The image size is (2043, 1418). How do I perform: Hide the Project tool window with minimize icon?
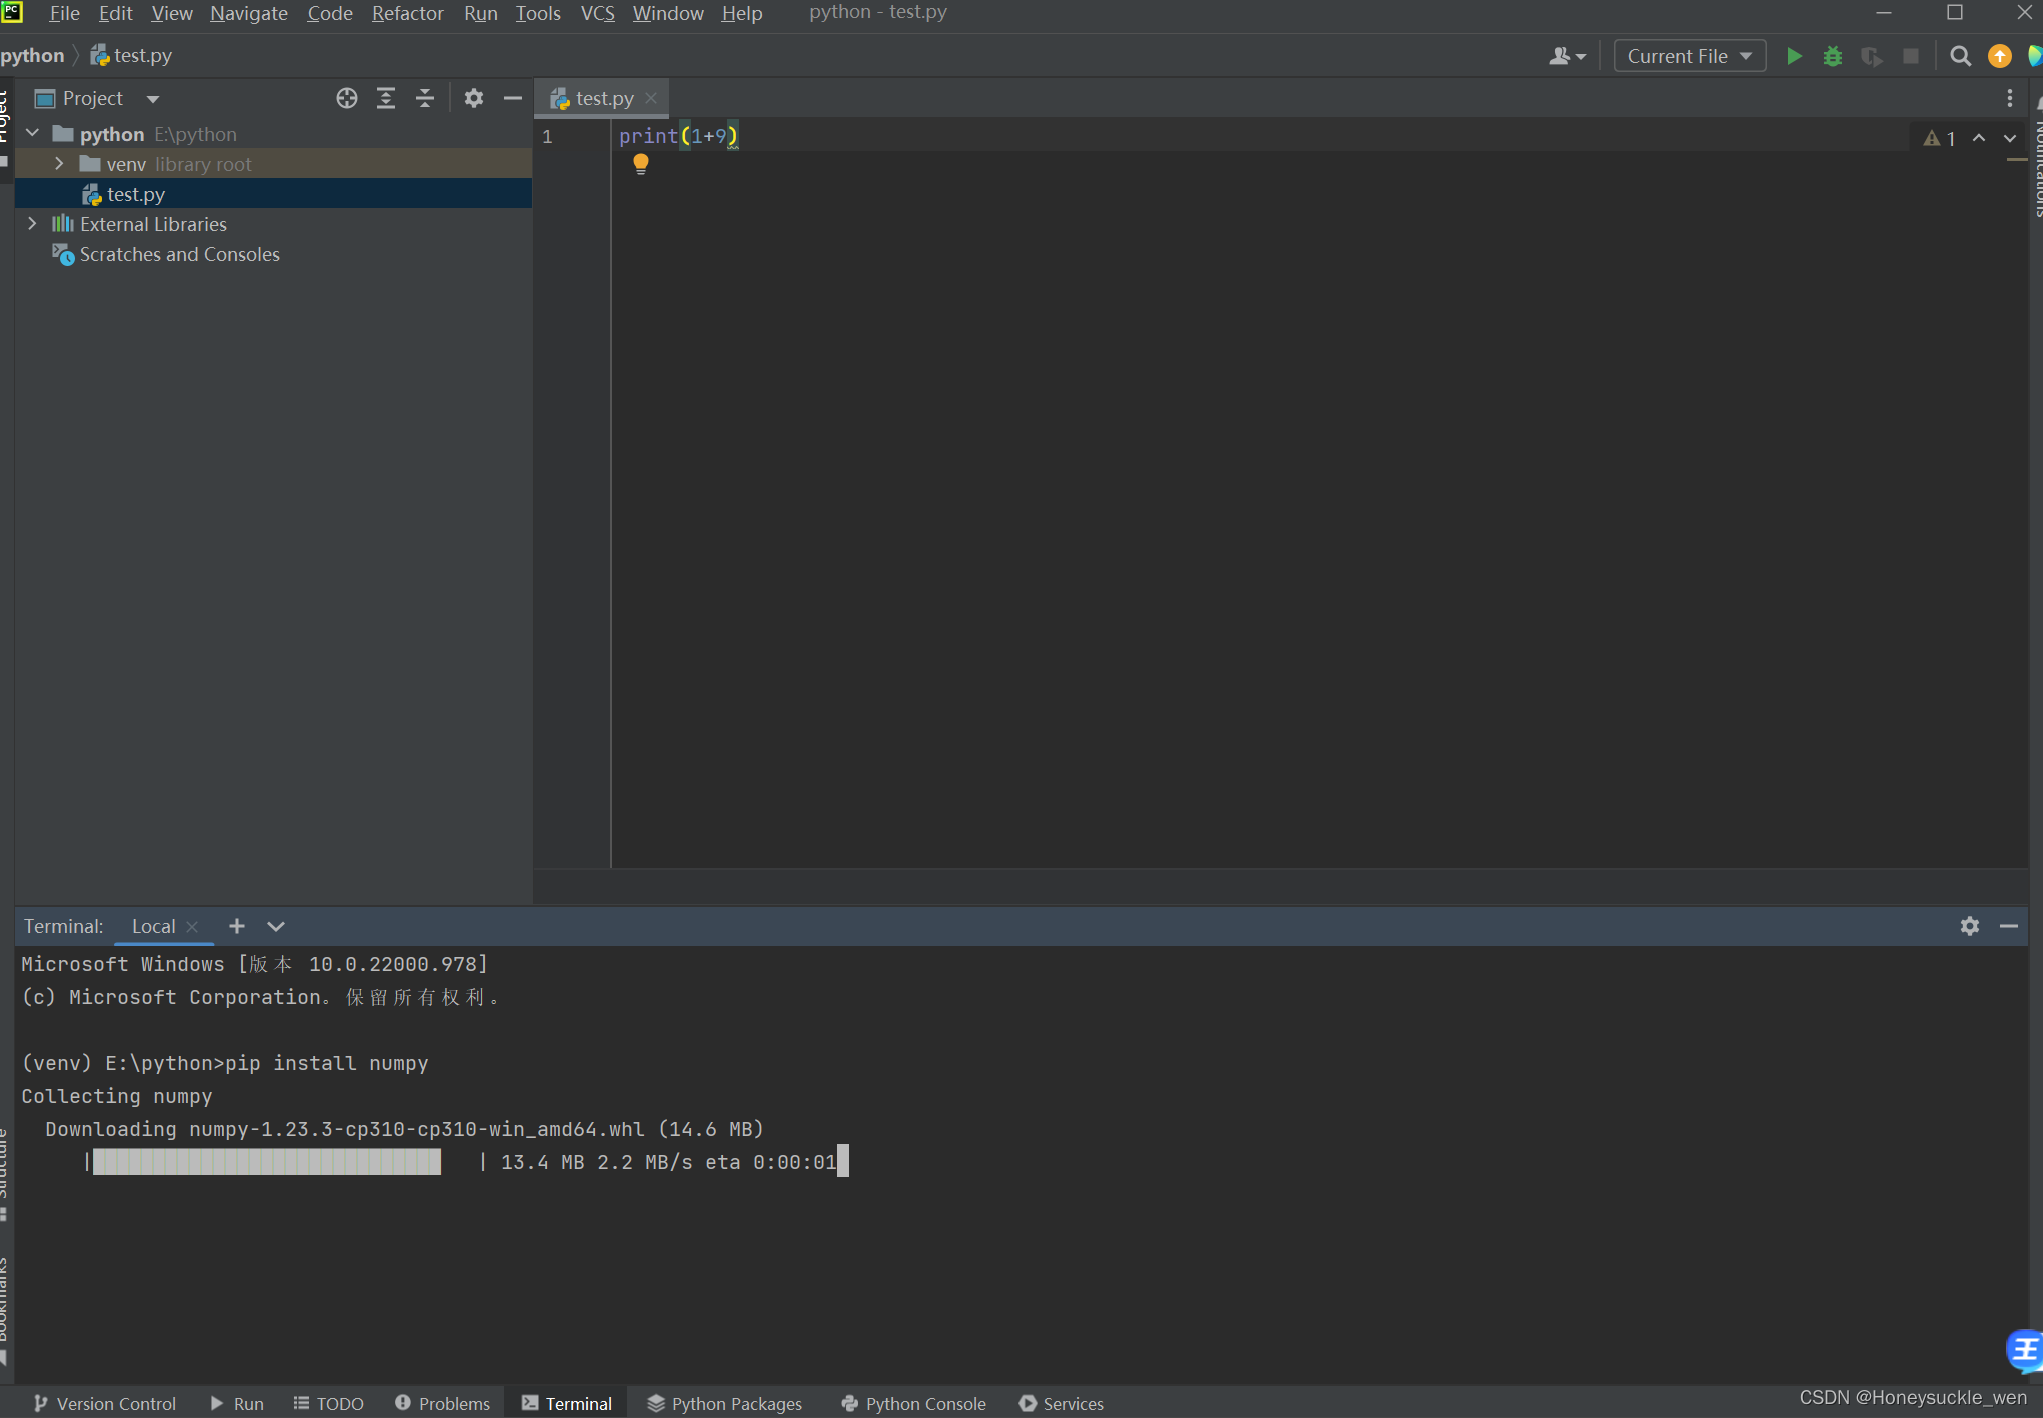513,97
